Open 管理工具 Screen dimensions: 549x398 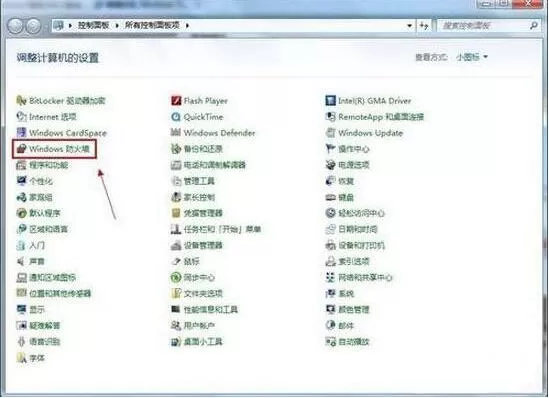(193, 181)
